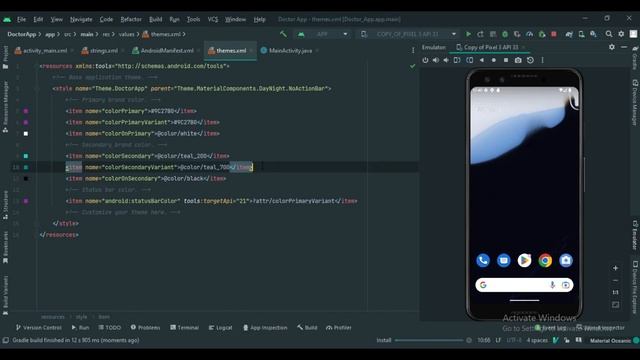Open IDE settings gear in main toolbar

(621, 34)
